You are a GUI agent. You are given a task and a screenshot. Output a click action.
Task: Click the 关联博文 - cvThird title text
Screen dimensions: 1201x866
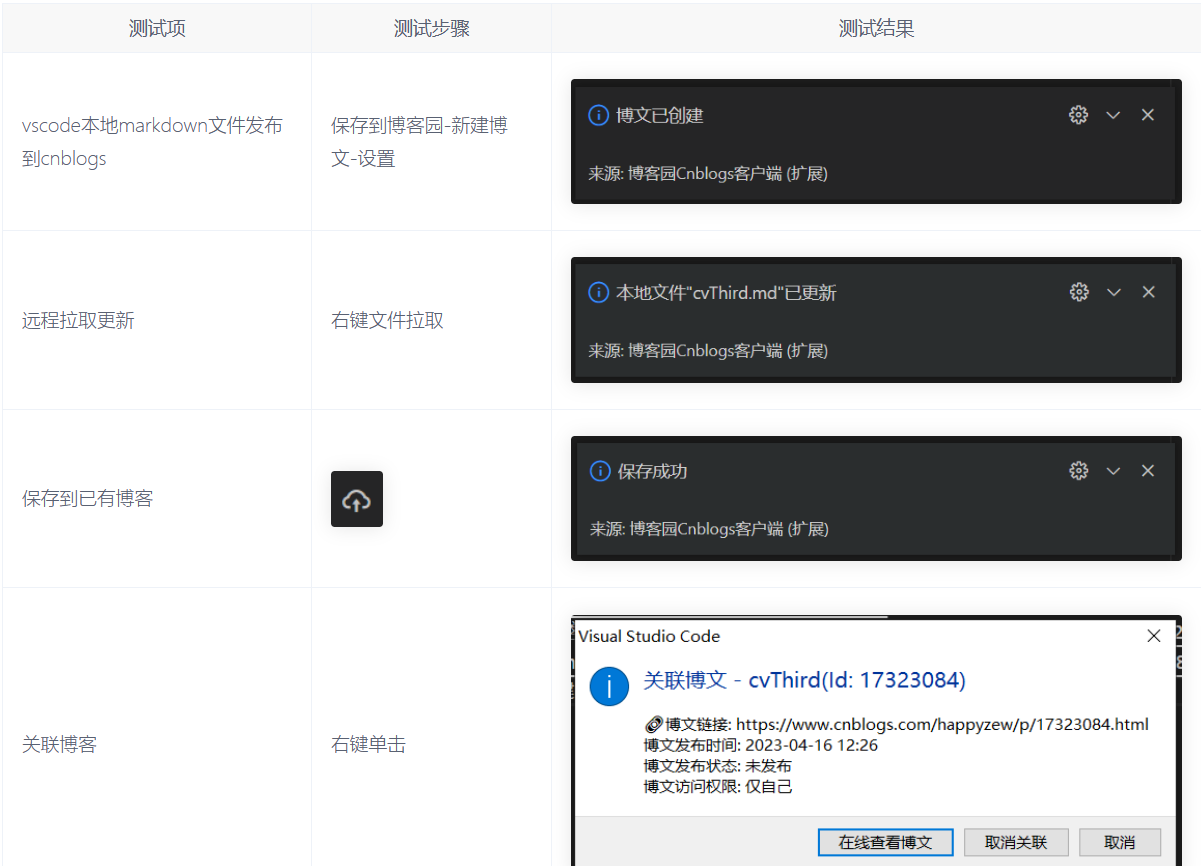(805, 679)
